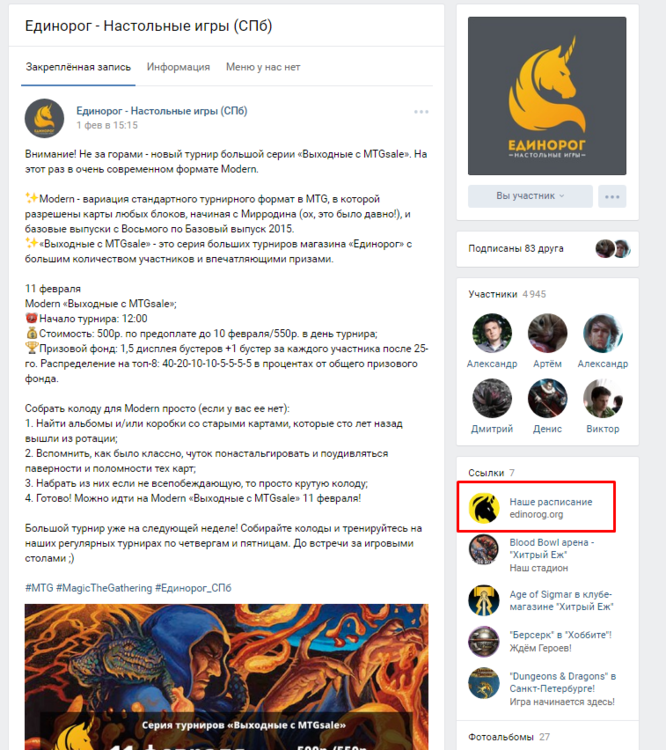Expand the Вы участник dropdown
The width and height of the screenshot is (666, 750).
coord(530,196)
